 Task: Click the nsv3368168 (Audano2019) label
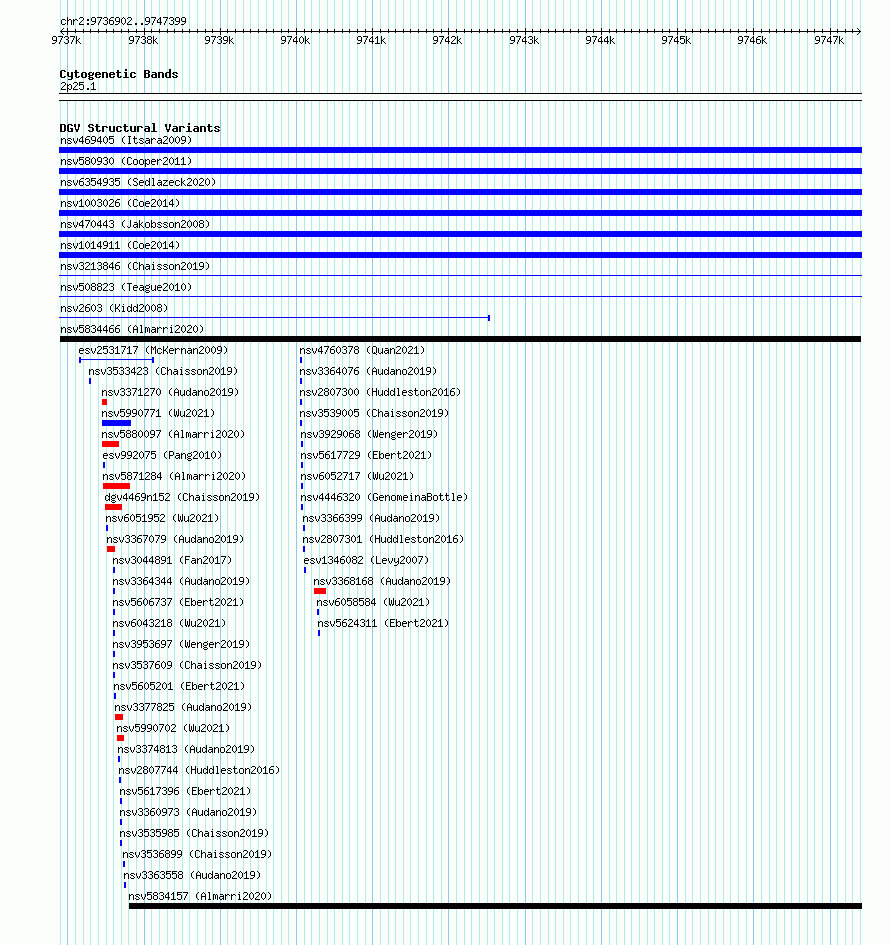tap(382, 582)
